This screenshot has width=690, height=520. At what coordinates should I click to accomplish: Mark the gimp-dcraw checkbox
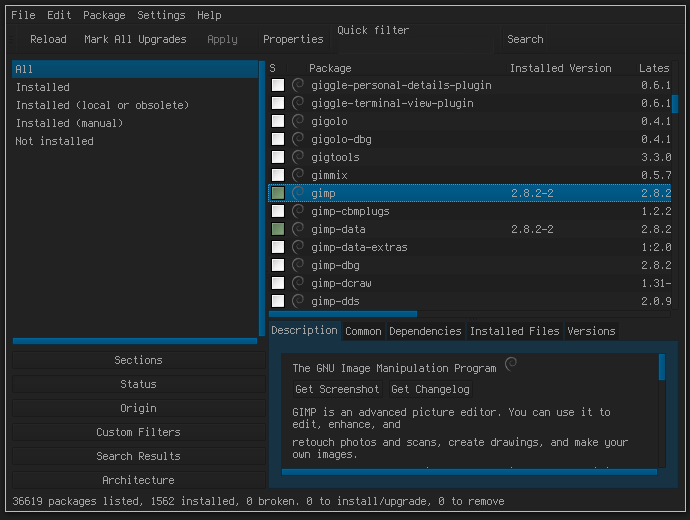click(278, 283)
